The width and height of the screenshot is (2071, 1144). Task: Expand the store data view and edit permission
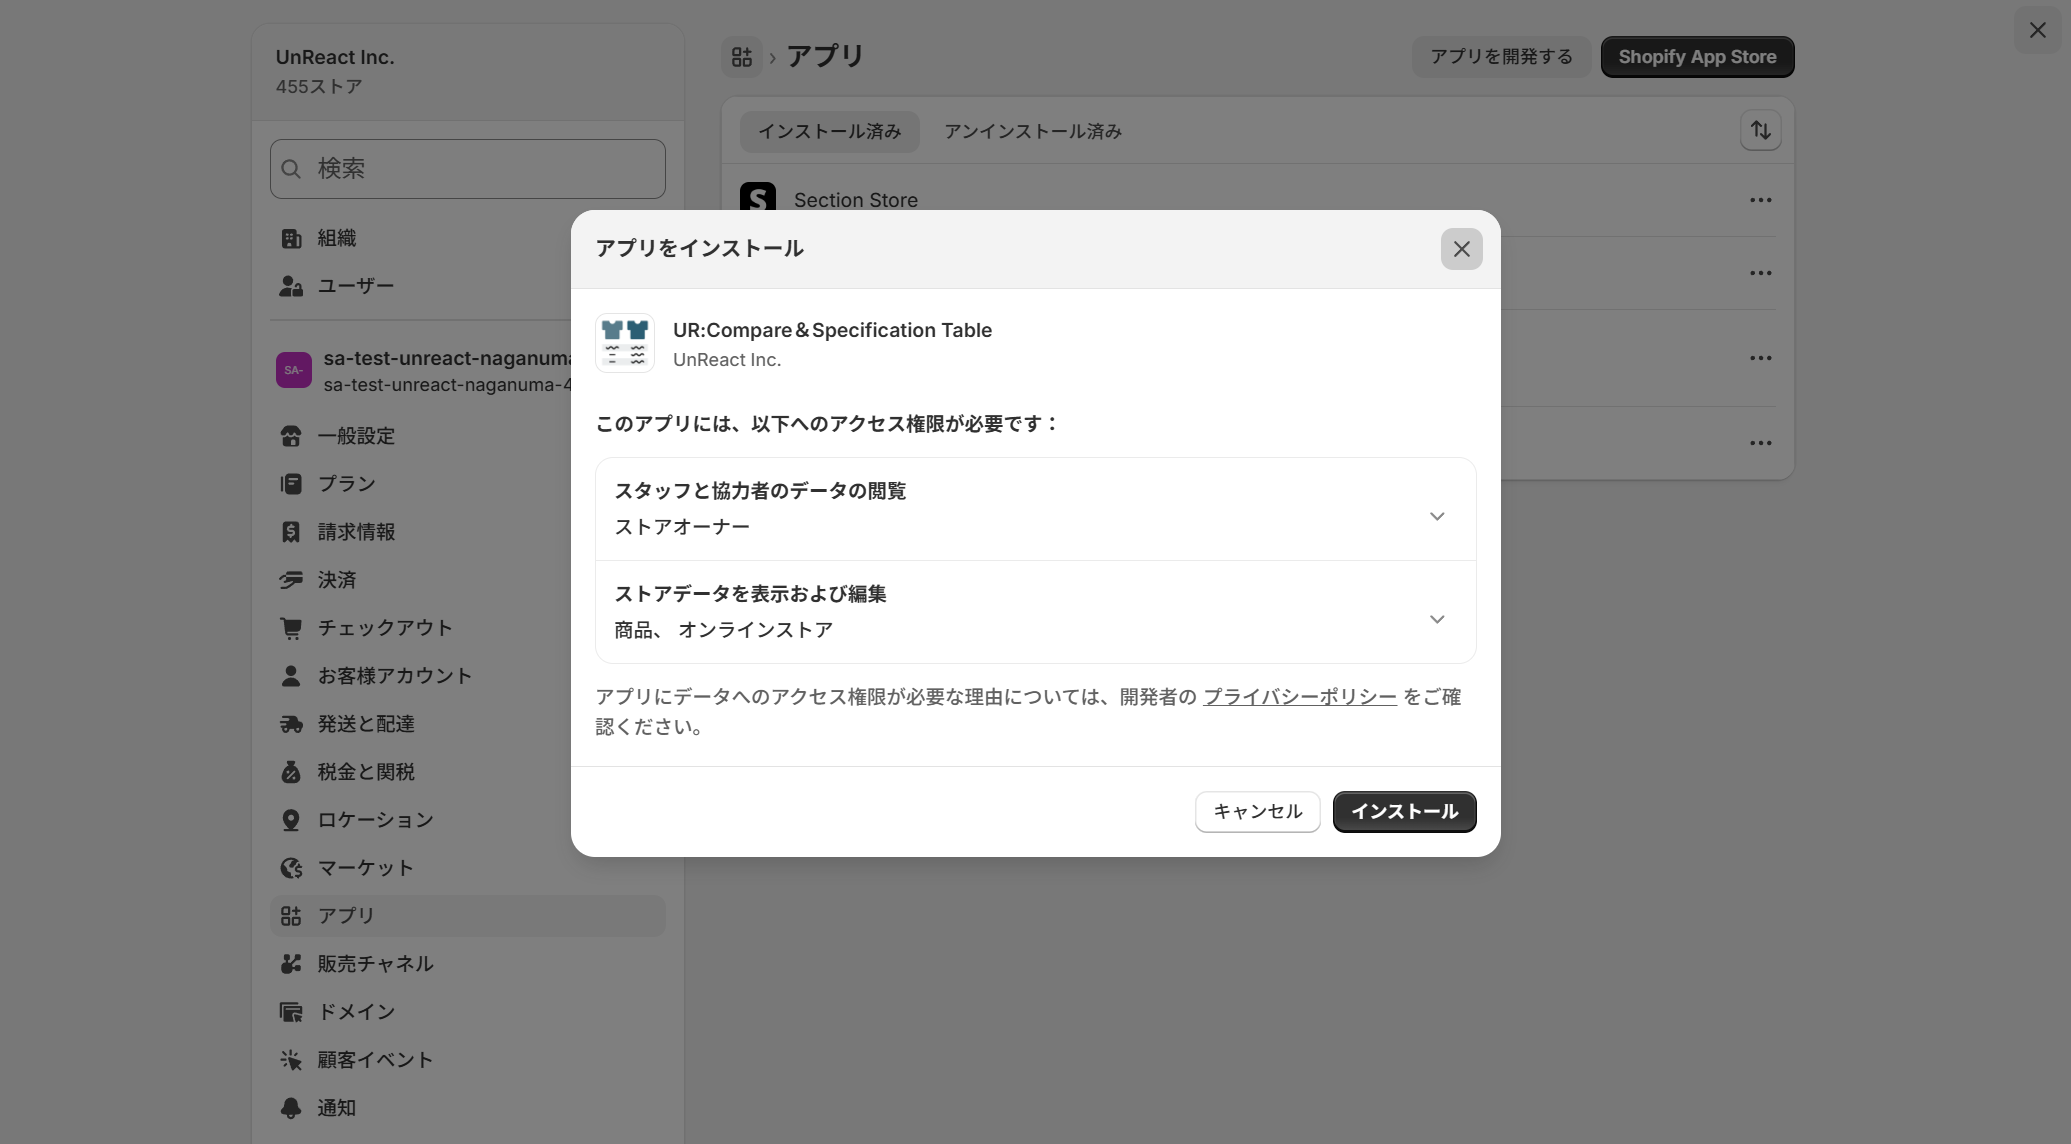pyautogui.click(x=1035, y=612)
